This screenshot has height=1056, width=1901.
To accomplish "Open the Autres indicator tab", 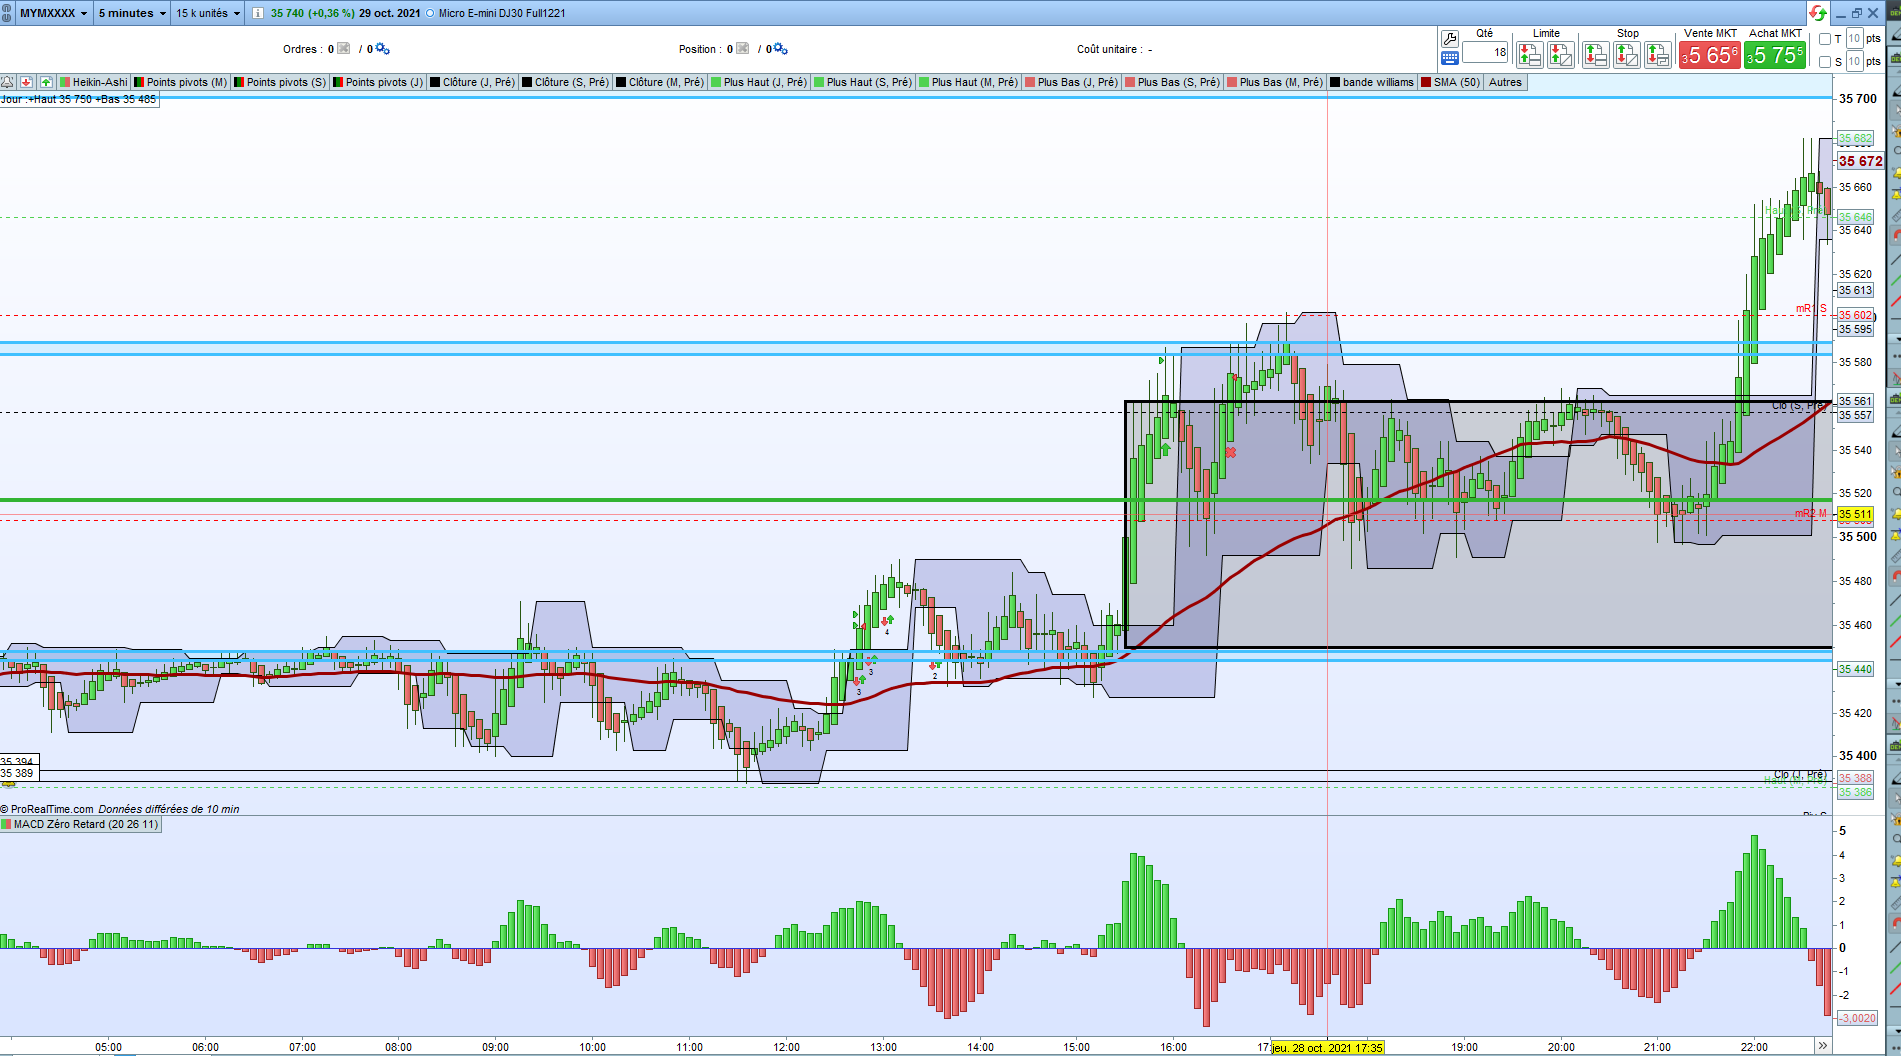I will pyautogui.click(x=1505, y=82).
